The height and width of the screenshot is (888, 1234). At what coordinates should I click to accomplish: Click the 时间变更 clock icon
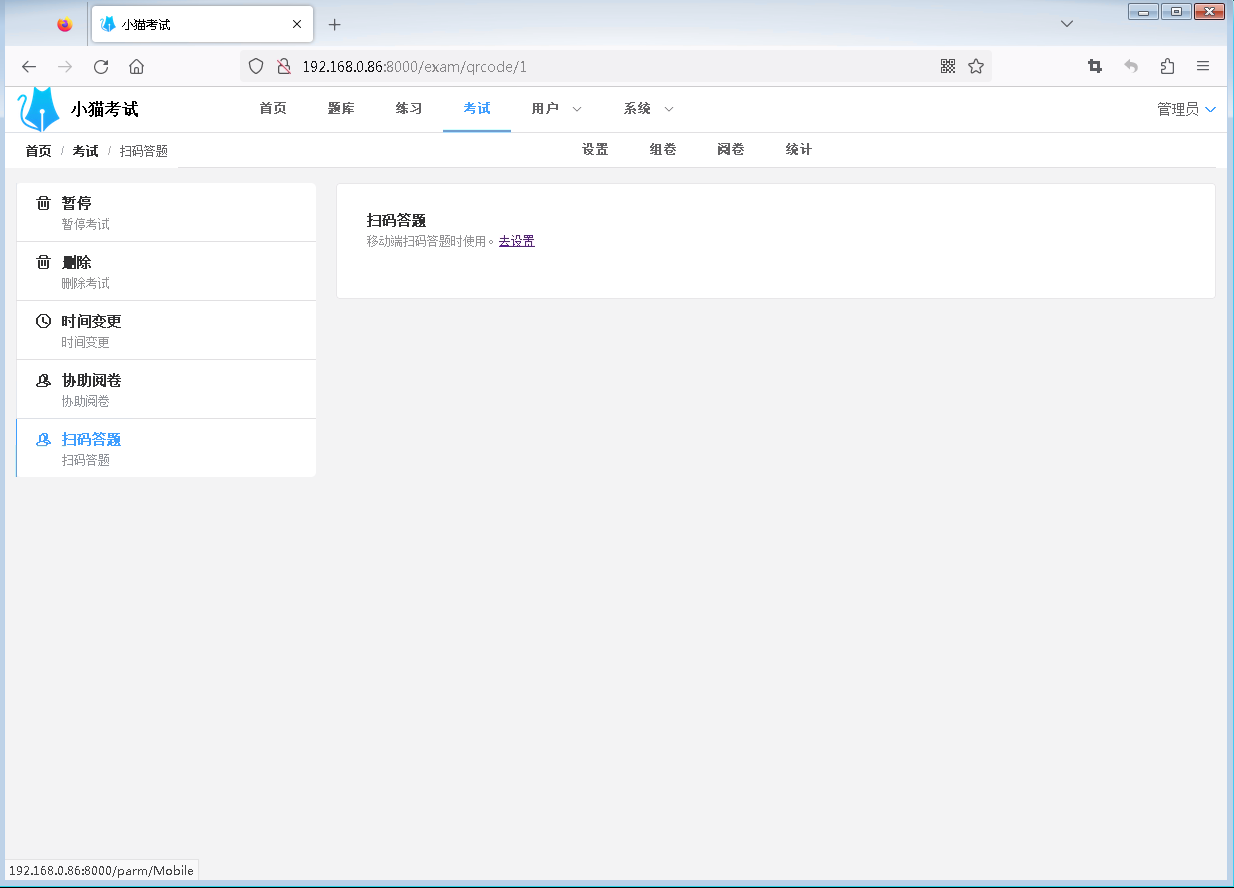[43, 321]
